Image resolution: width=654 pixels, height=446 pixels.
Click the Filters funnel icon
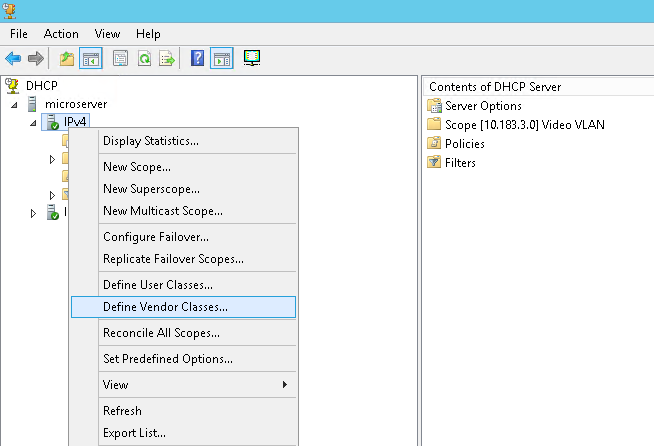point(434,162)
